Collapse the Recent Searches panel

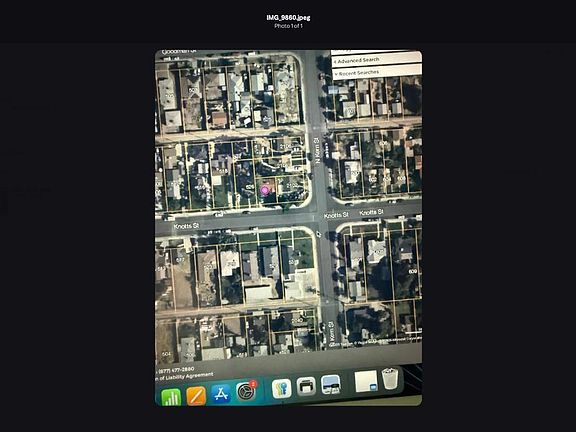coord(376,72)
